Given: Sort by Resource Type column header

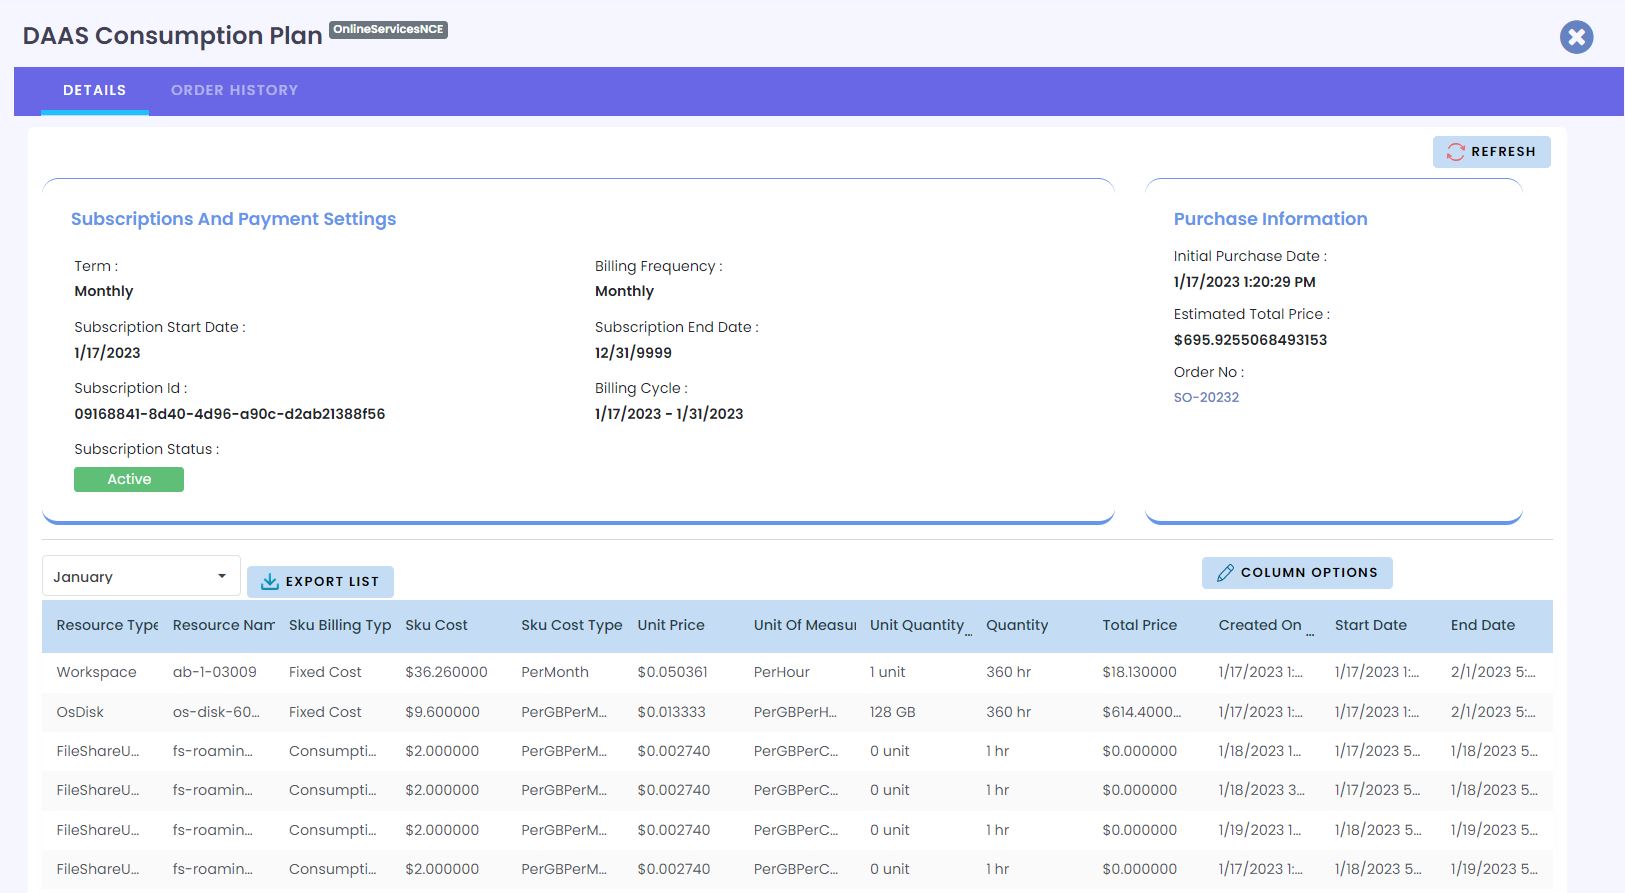Looking at the screenshot, I should (x=107, y=625).
